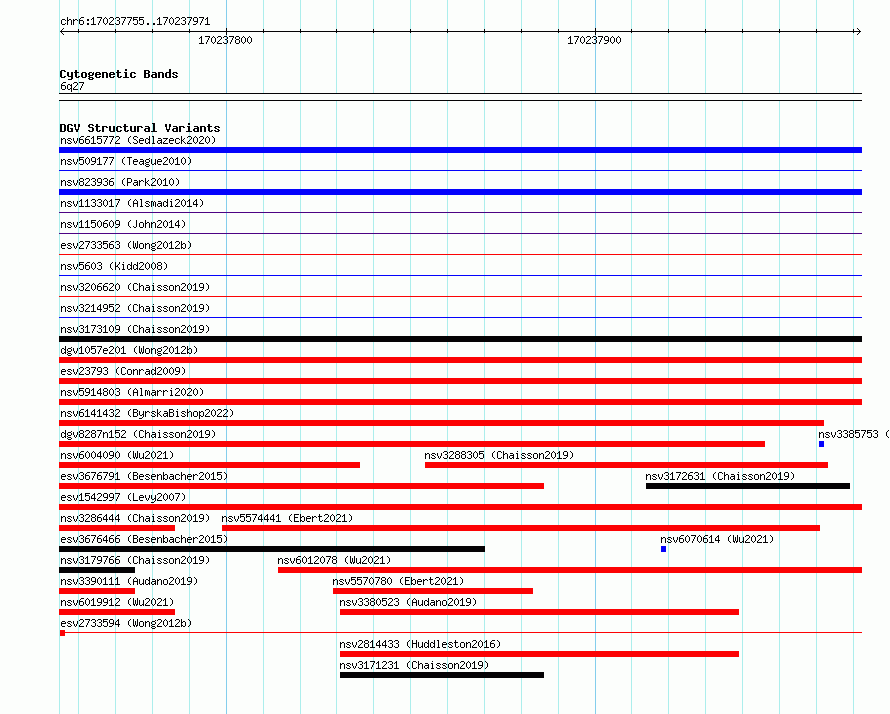Click the black nsv3171231 variant bar
This screenshot has height=714, width=890.
point(442,675)
